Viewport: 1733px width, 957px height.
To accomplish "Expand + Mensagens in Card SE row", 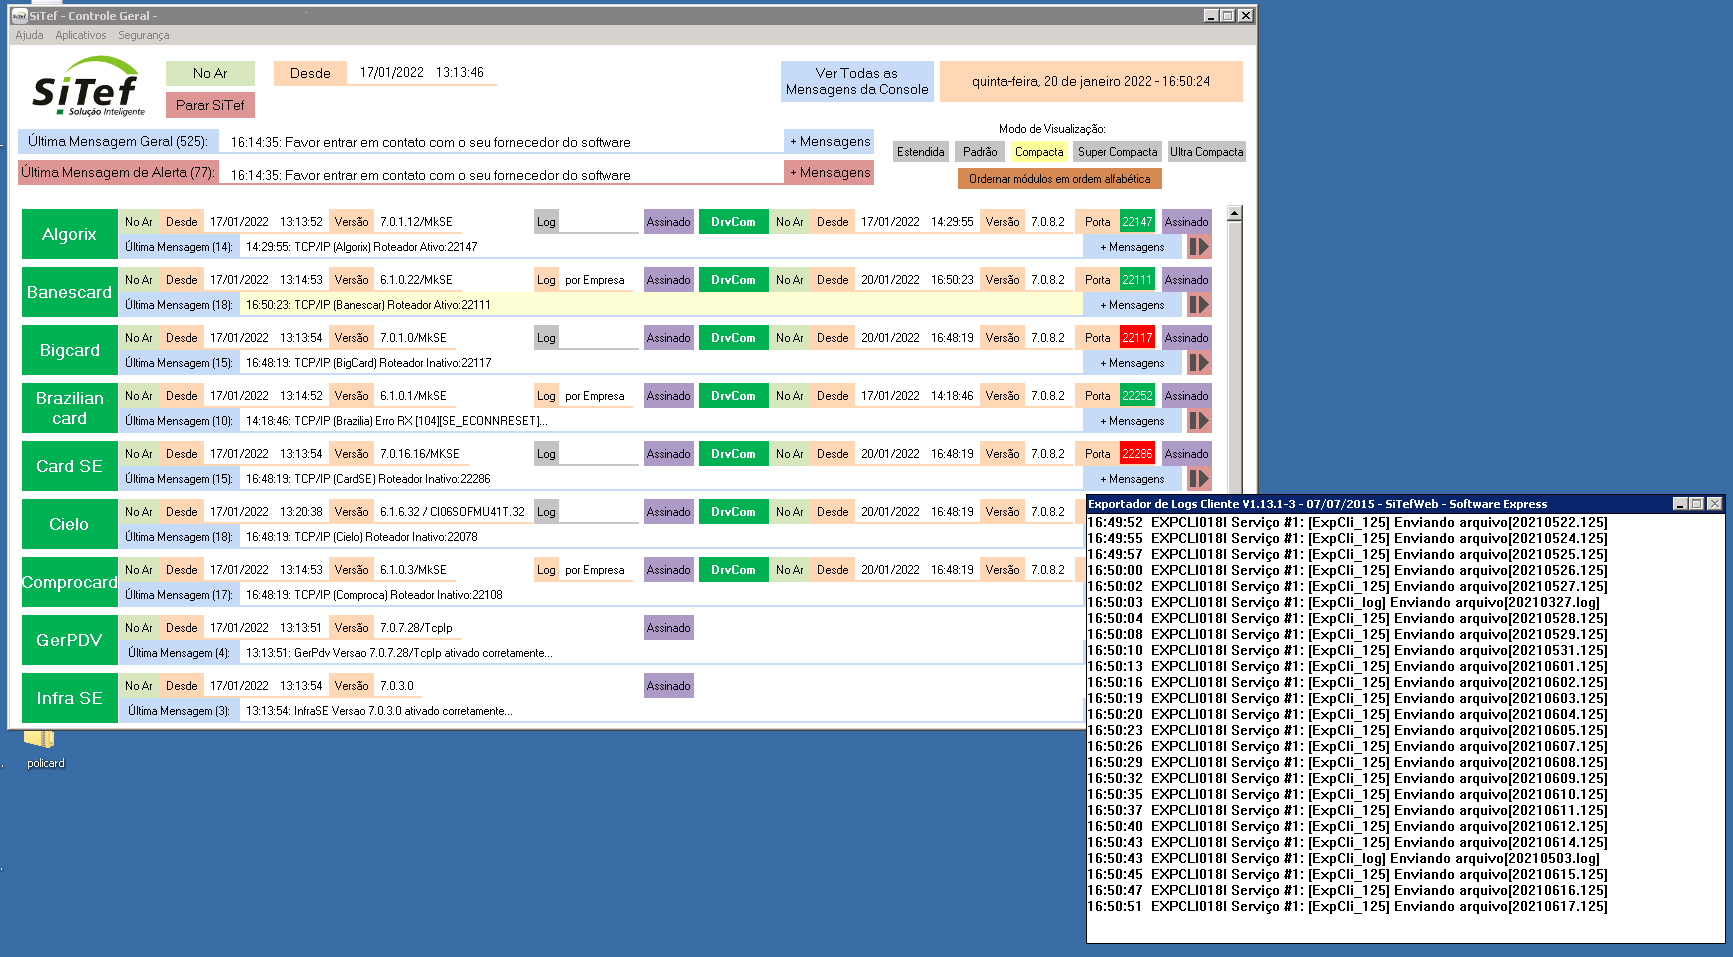I will [x=1132, y=479].
